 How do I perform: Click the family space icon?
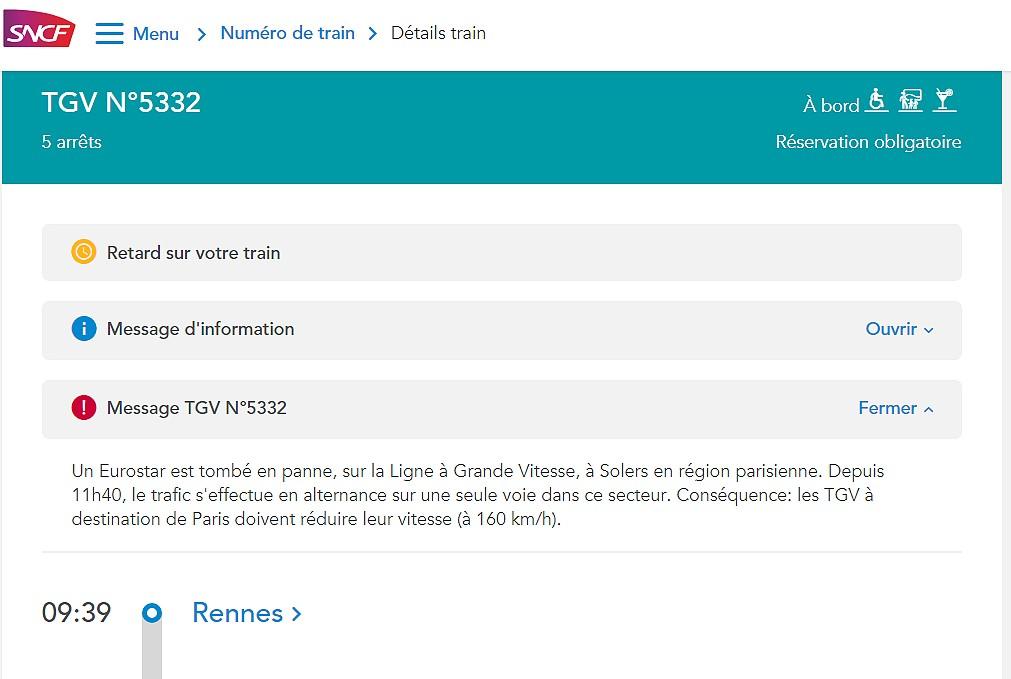point(910,100)
